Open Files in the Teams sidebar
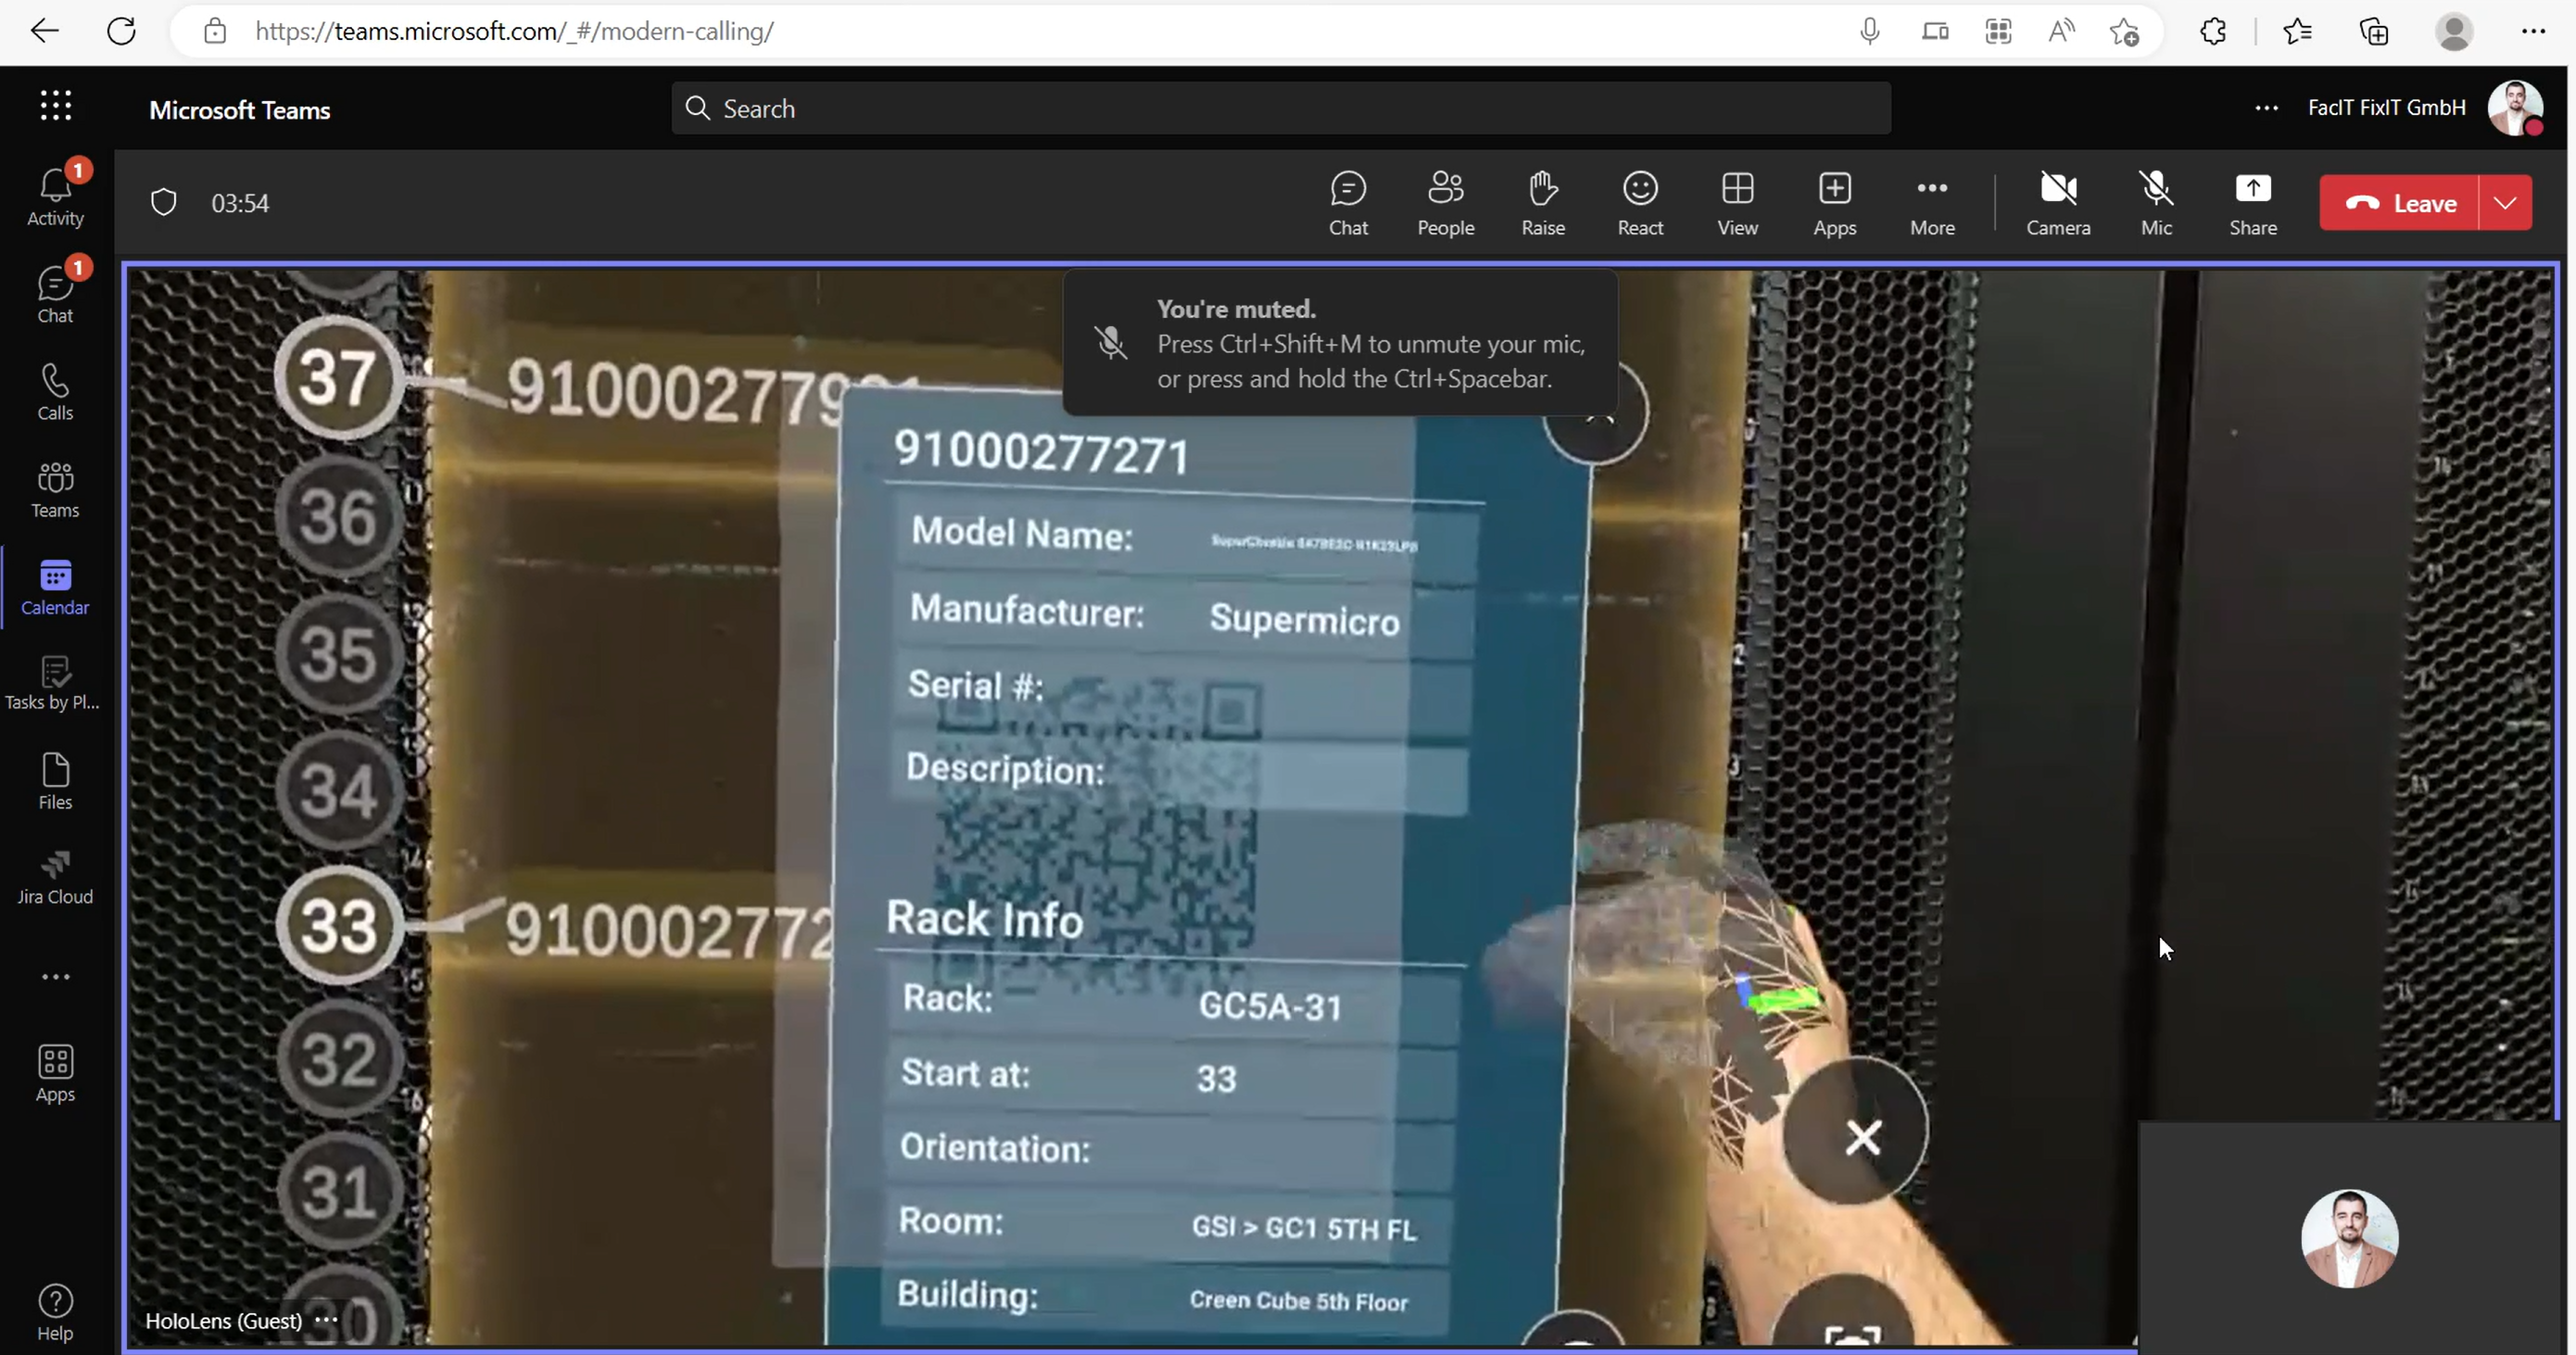The image size is (2576, 1355). coord(55,781)
